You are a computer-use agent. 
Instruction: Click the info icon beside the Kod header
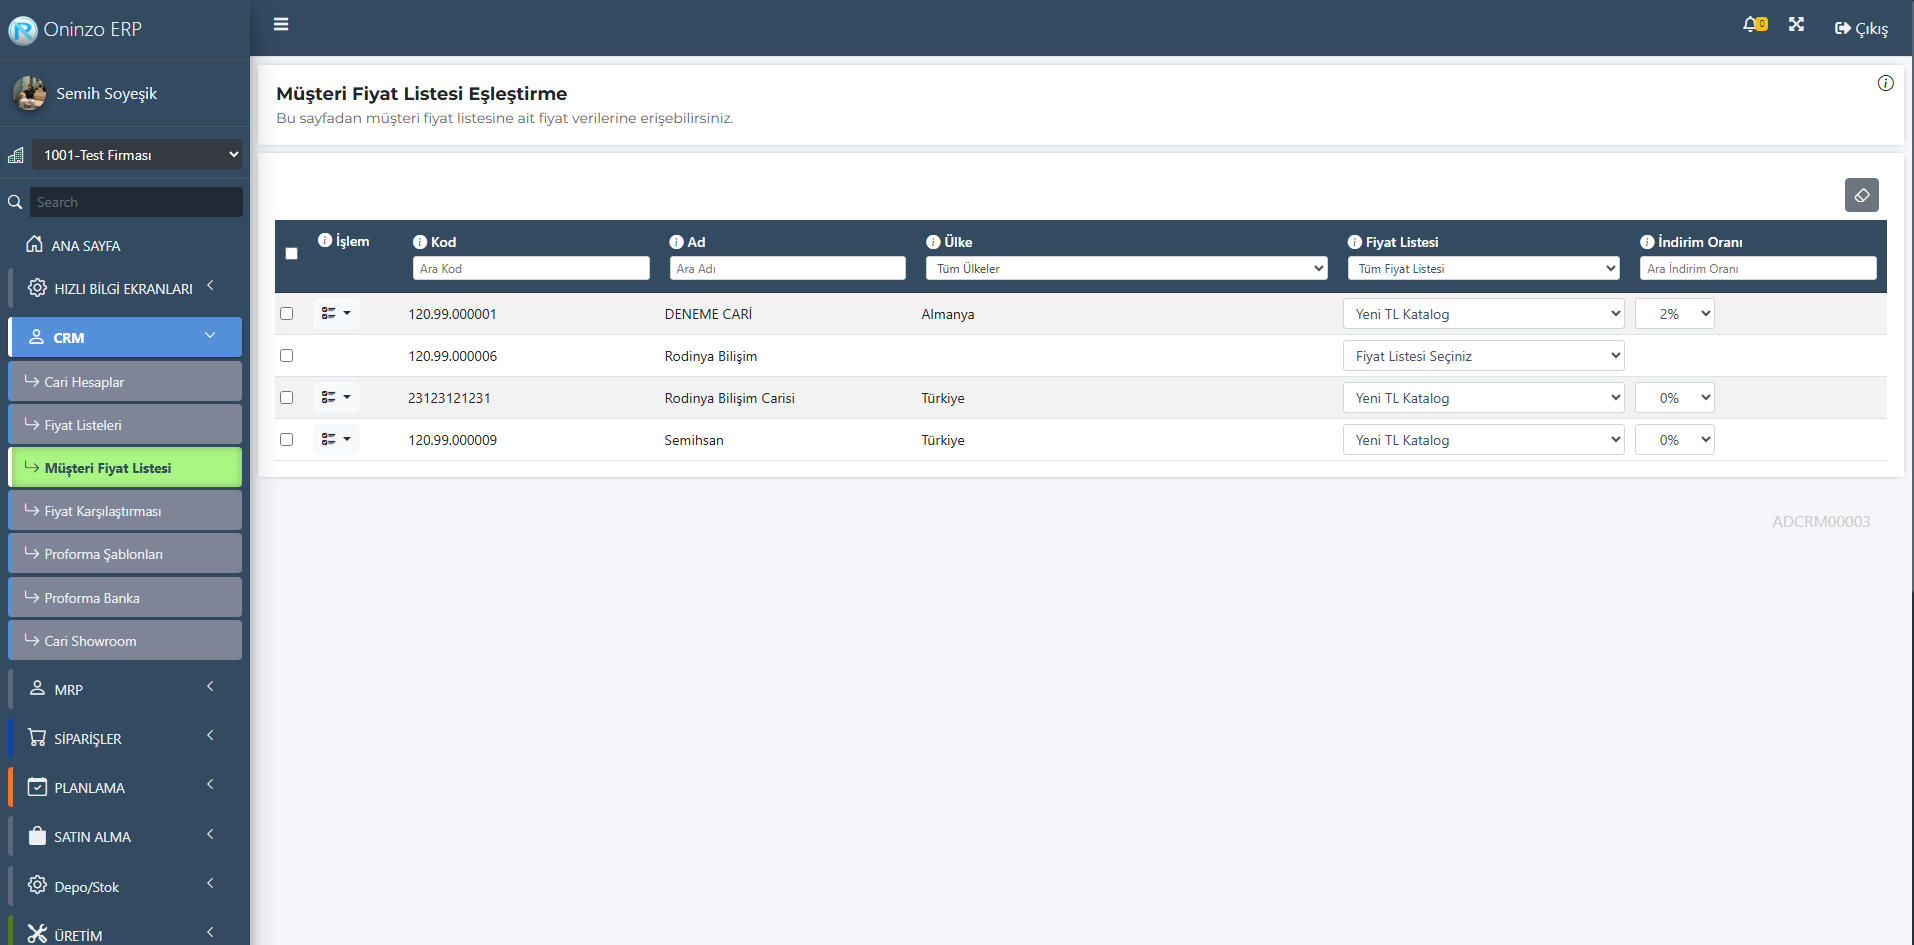420,242
